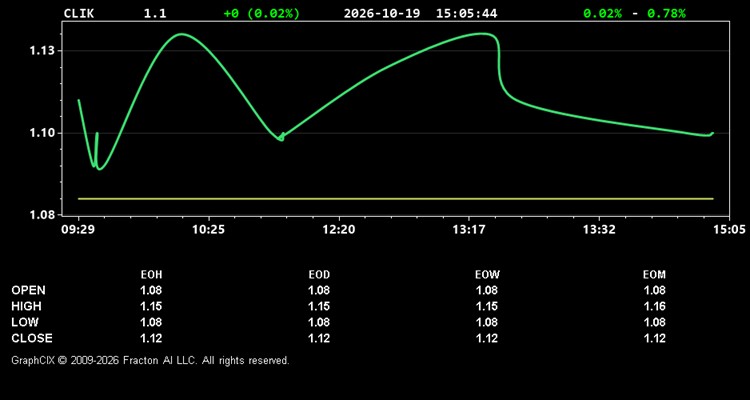Select the EOM column header
This screenshot has width=750, height=400.
[654, 275]
